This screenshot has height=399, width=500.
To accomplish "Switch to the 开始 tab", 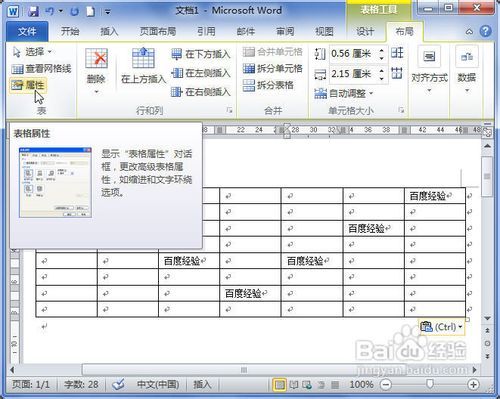I will coord(70,31).
